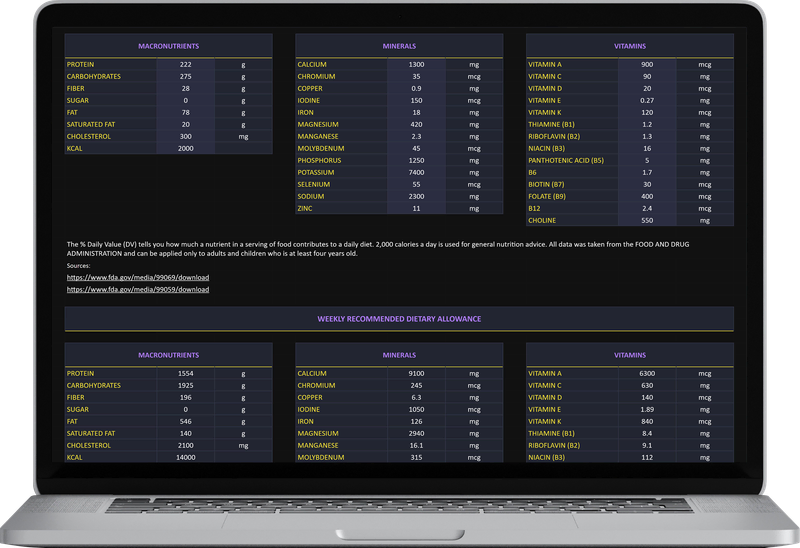Select daily SATURATED FAT value 20

(186, 124)
